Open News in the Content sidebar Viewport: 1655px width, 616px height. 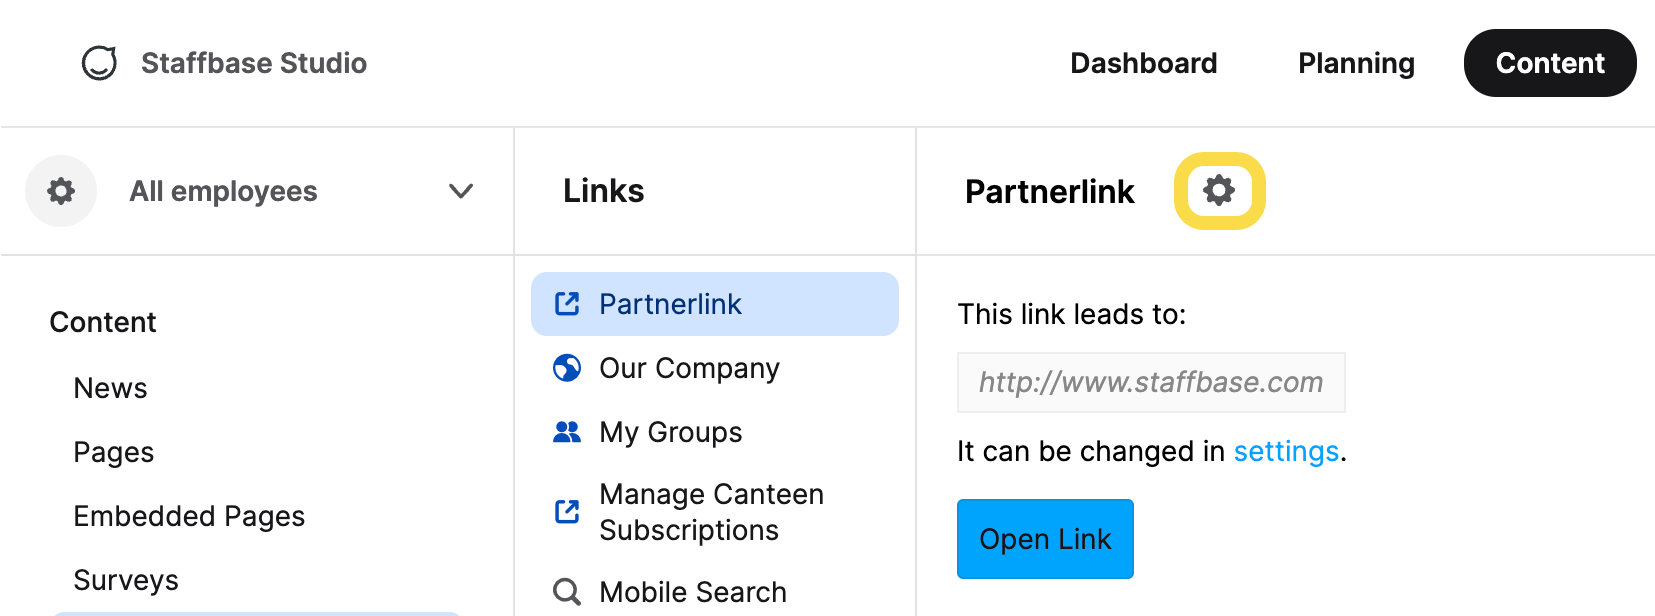[110, 388]
